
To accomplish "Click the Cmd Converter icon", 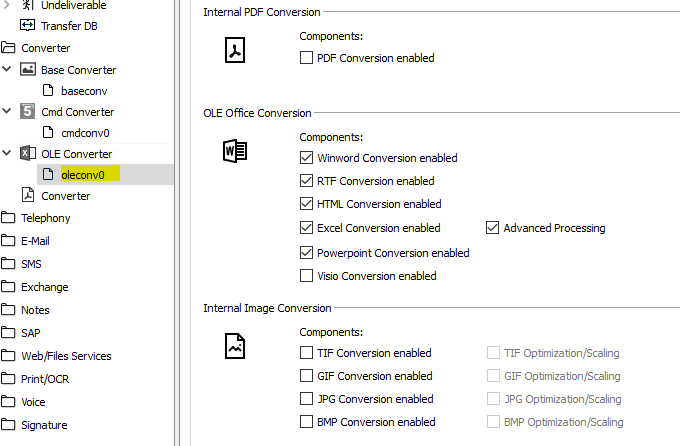I will pyautogui.click(x=28, y=112).
